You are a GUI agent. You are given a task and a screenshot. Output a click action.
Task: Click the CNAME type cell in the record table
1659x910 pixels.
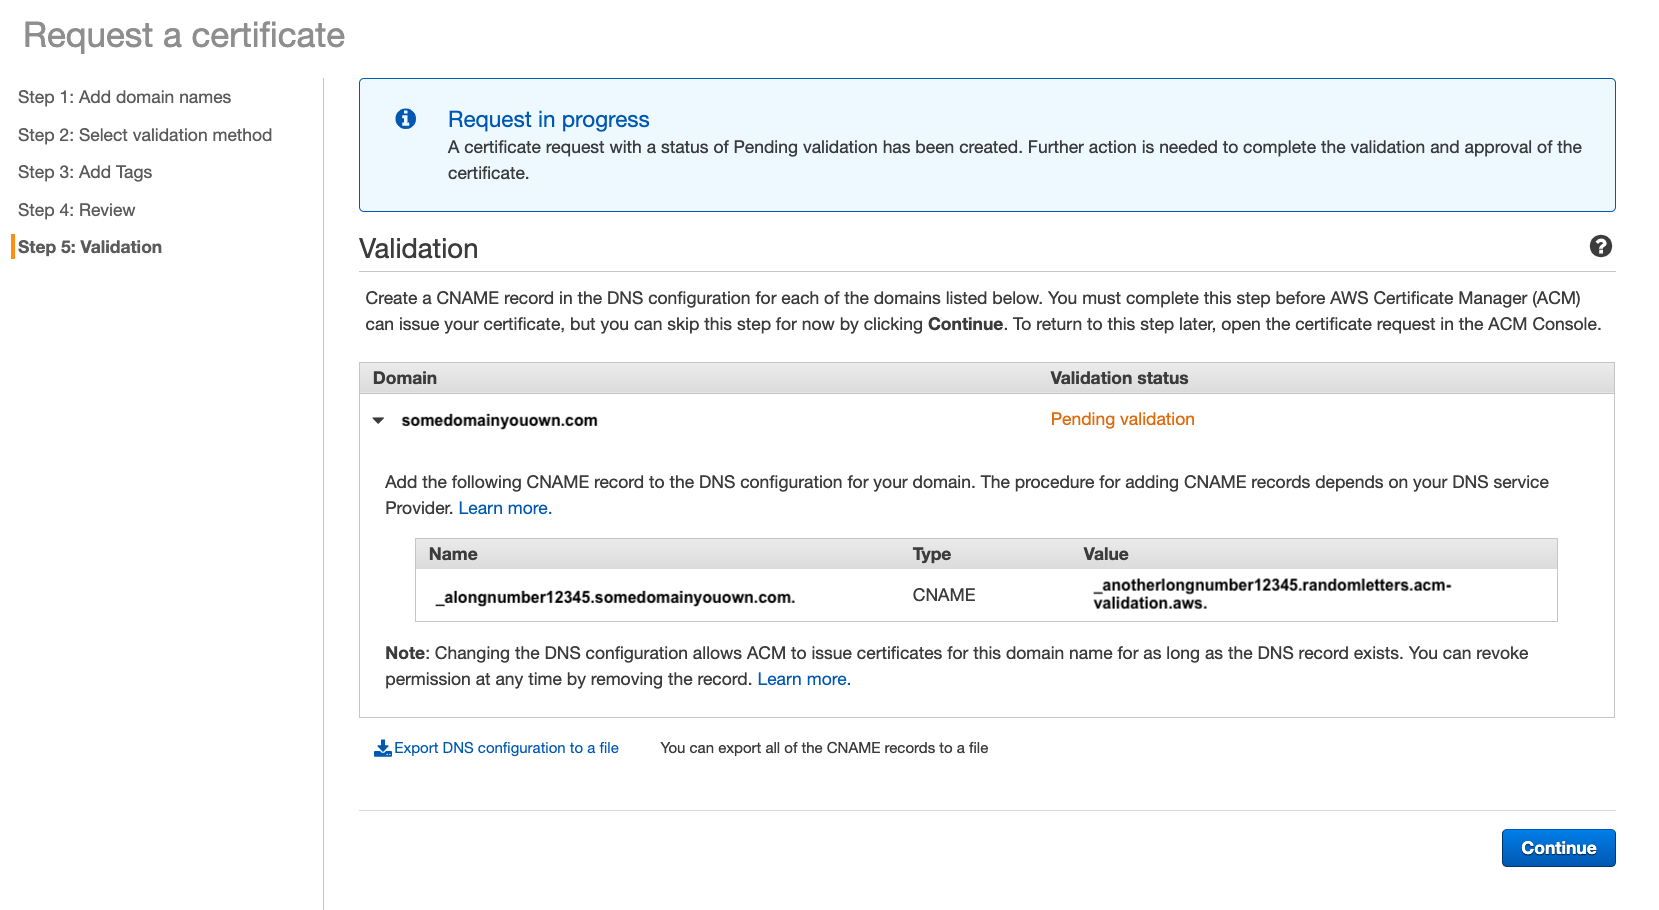[943, 594]
